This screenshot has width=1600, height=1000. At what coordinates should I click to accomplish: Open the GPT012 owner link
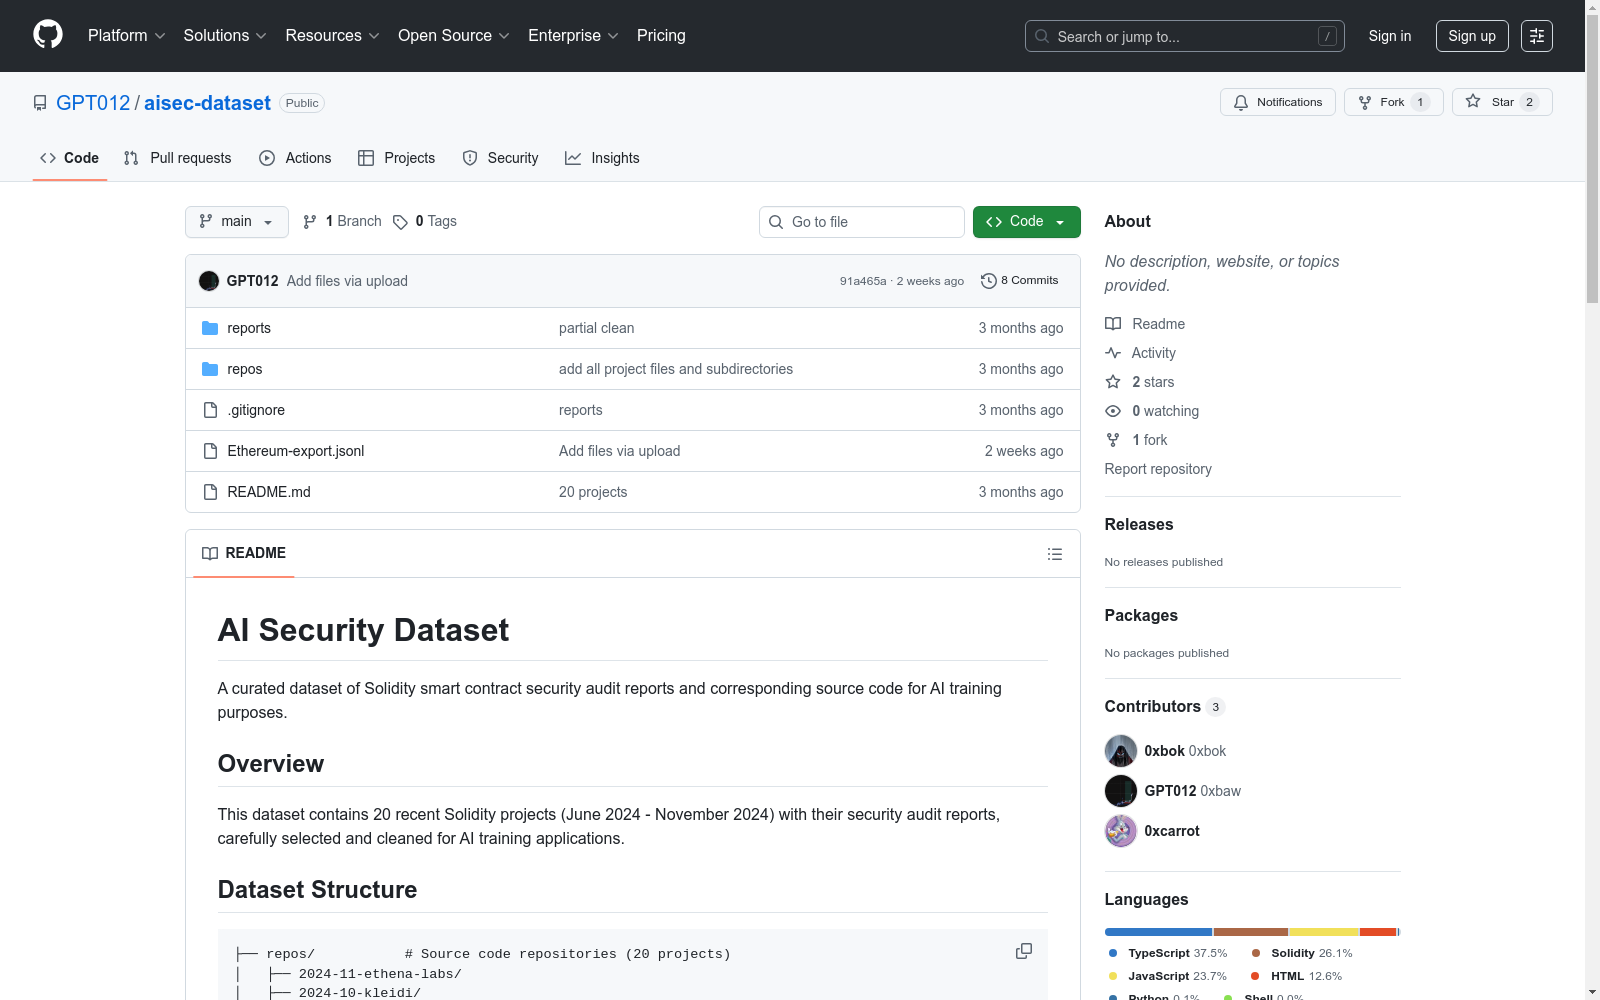(x=93, y=103)
